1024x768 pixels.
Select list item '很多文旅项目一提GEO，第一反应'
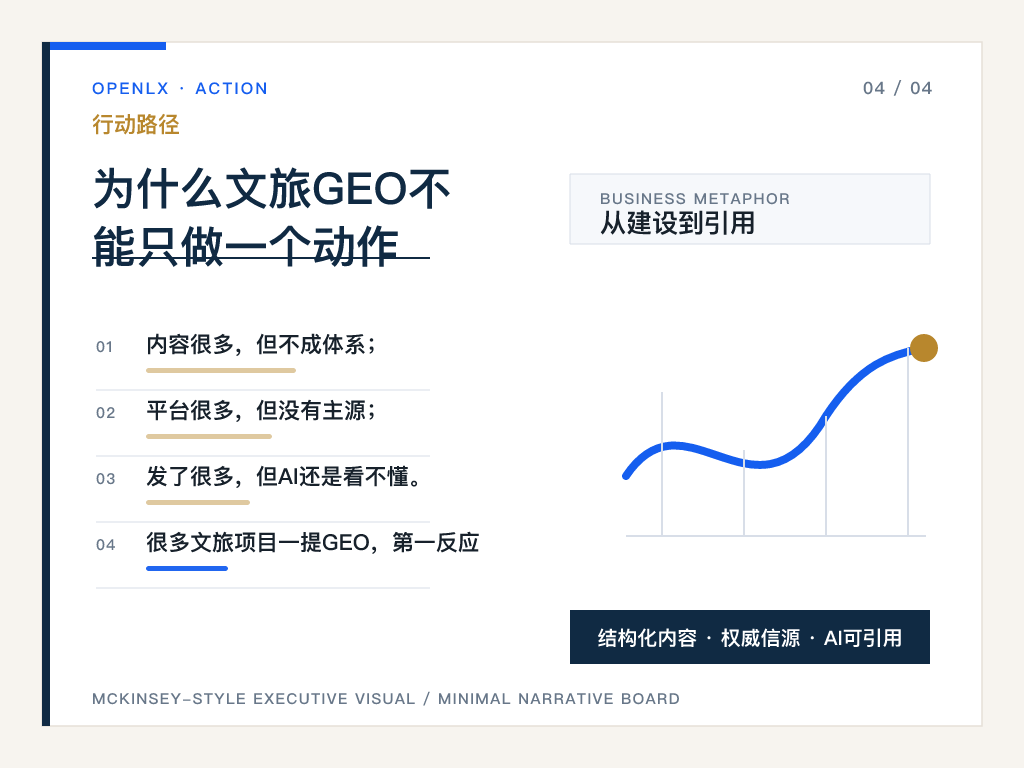click(x=313, y=542)
